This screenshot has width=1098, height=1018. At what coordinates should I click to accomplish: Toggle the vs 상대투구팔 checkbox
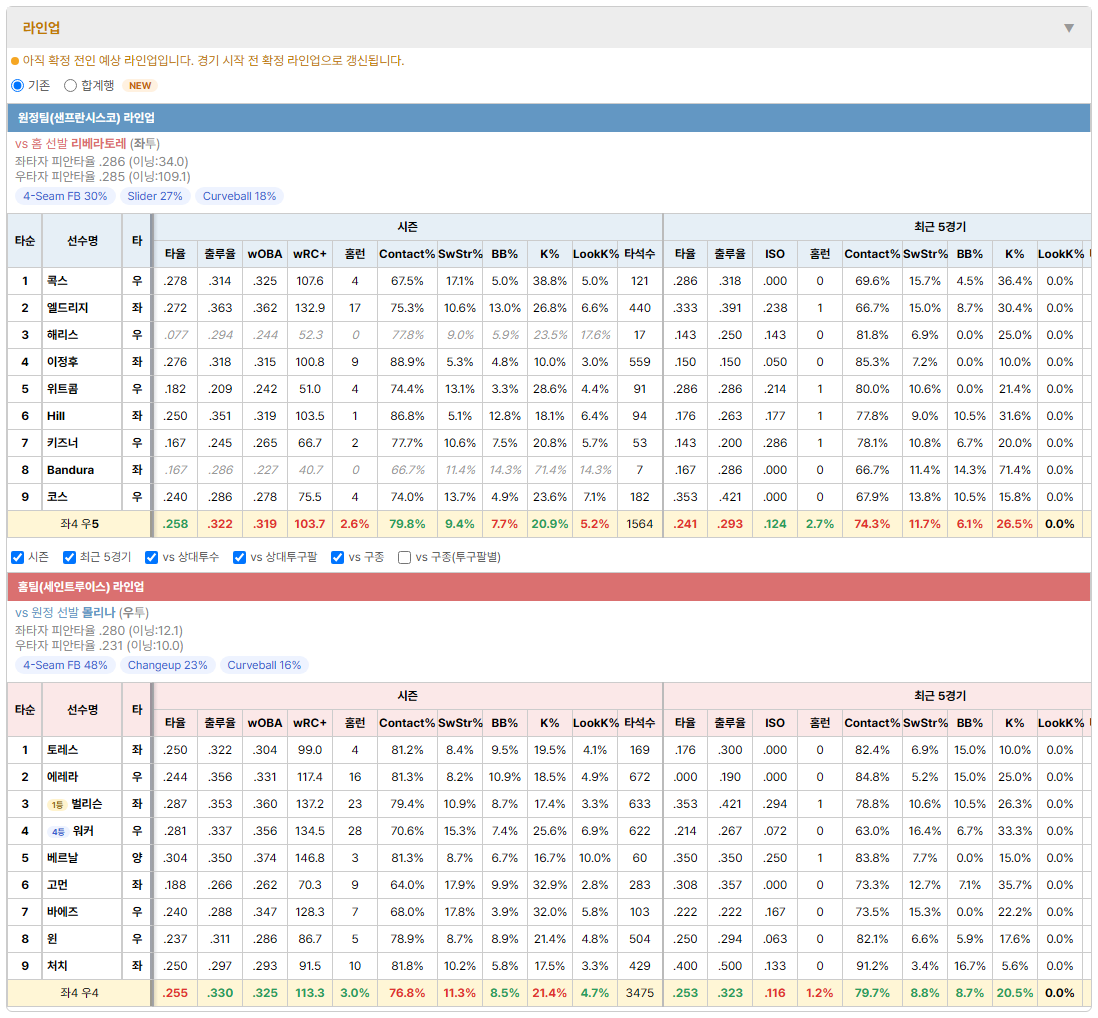point(239,557)
